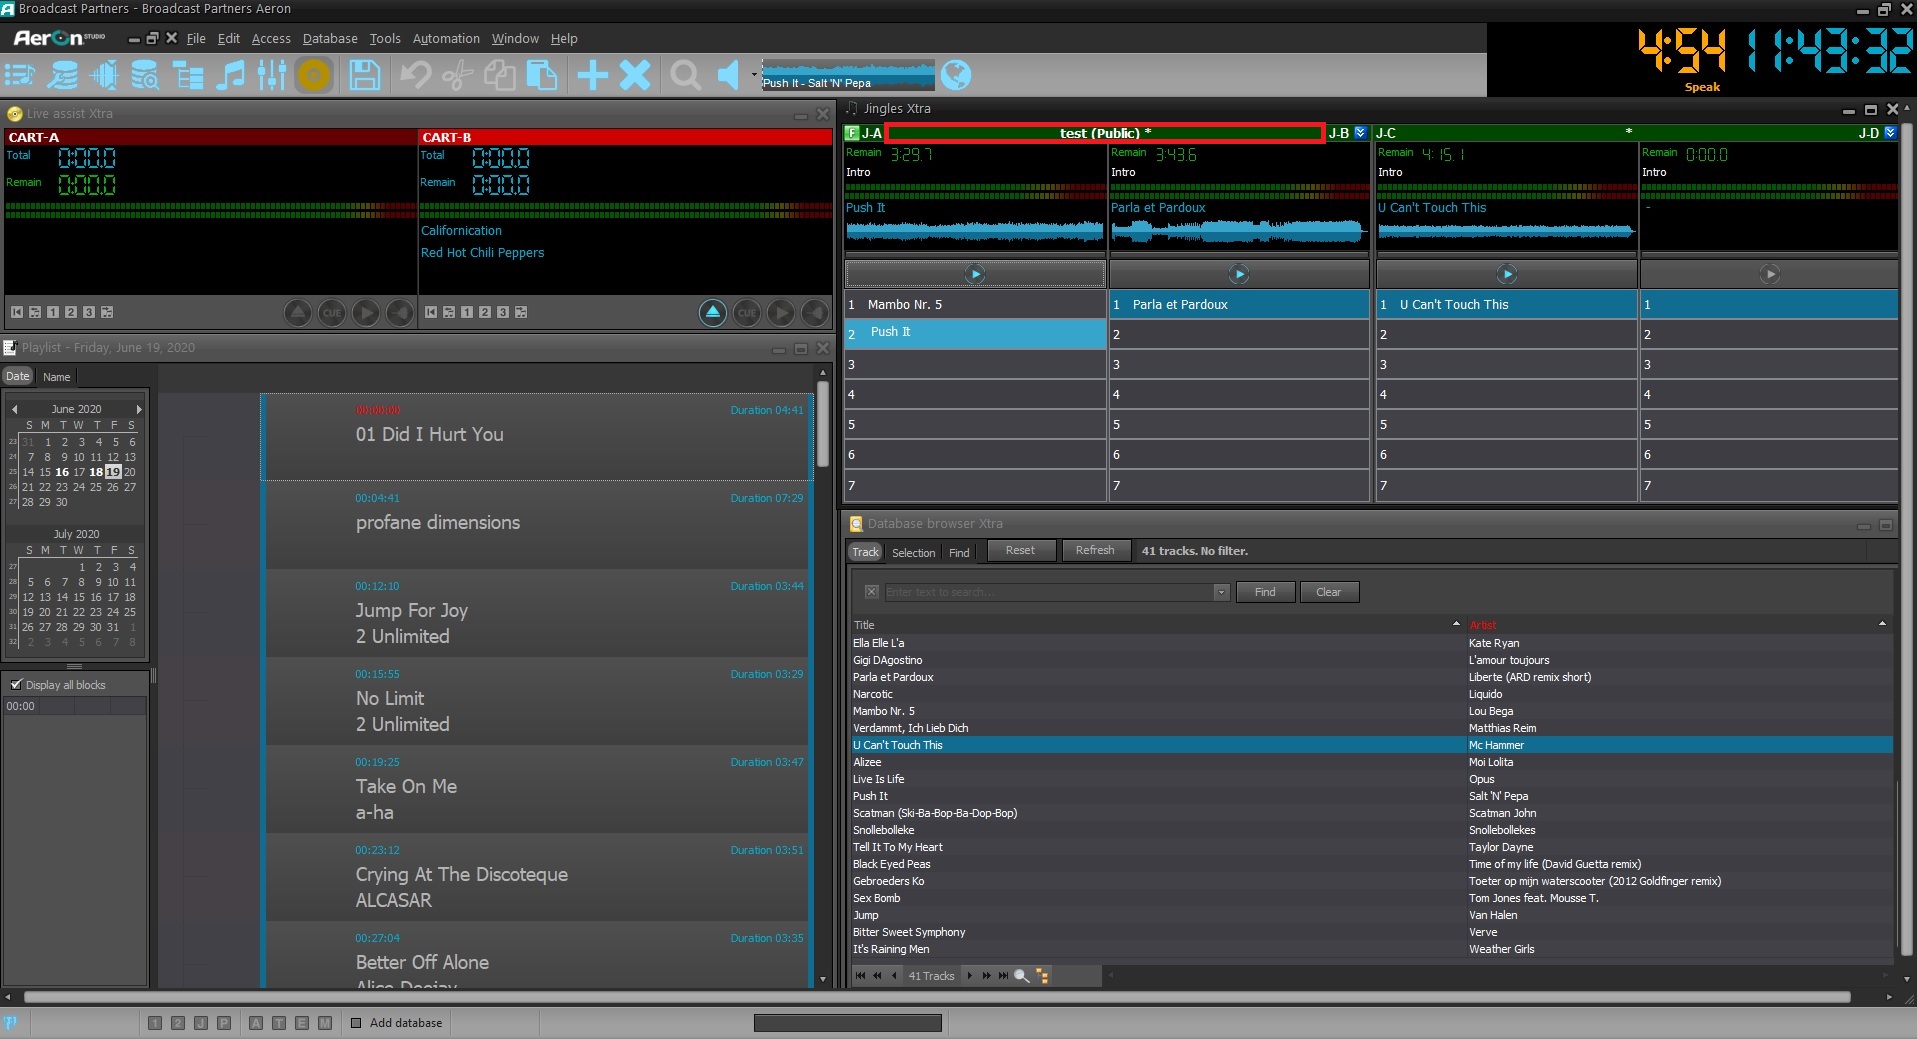
Task: Click the magnifier search icon in the toolbar
Action: 685,75
